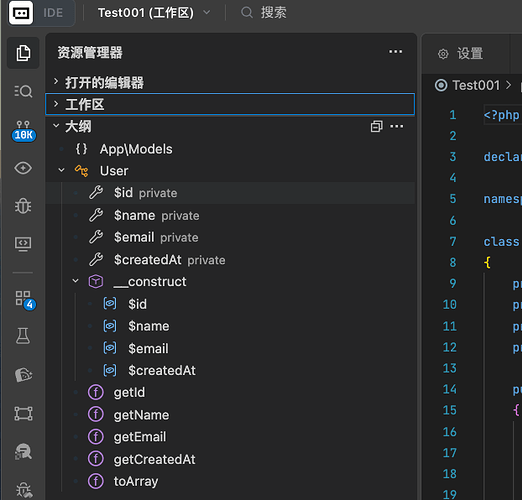Click the namespace braces icon for App\Models
Viewport: 522px width, 500px height.
coord(81,149)
